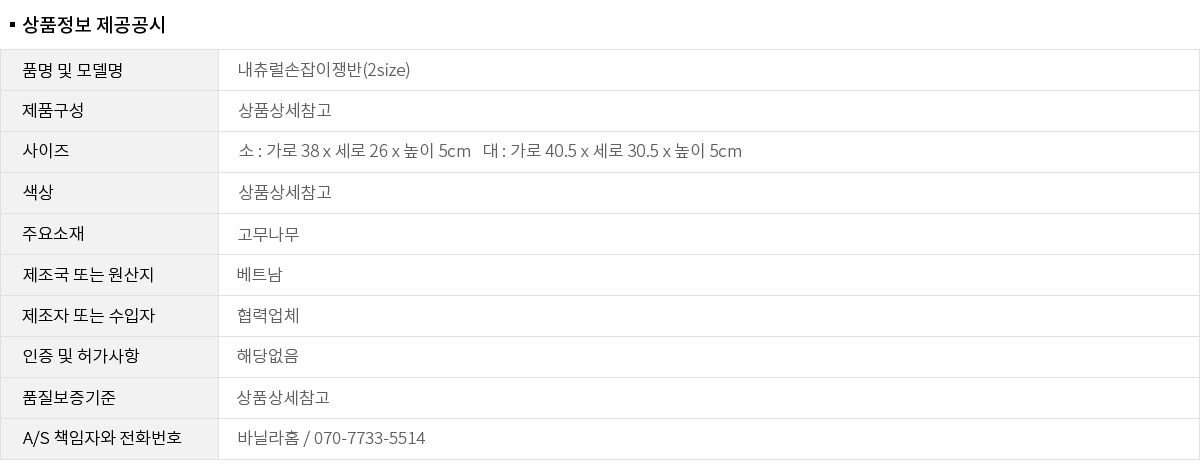Click the 제조자 또는 수입자 label
1200x475 pixels.
[89, 316]
